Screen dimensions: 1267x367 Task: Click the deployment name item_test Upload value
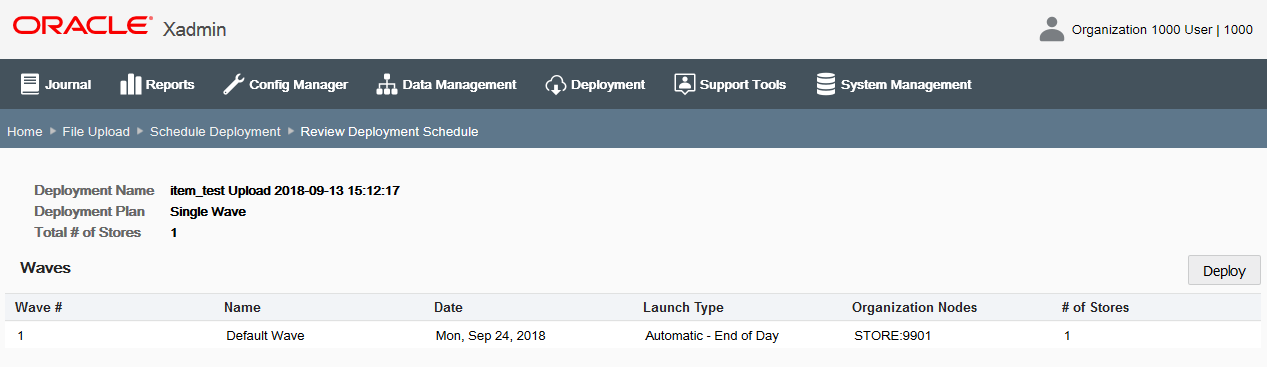(285, 190)
